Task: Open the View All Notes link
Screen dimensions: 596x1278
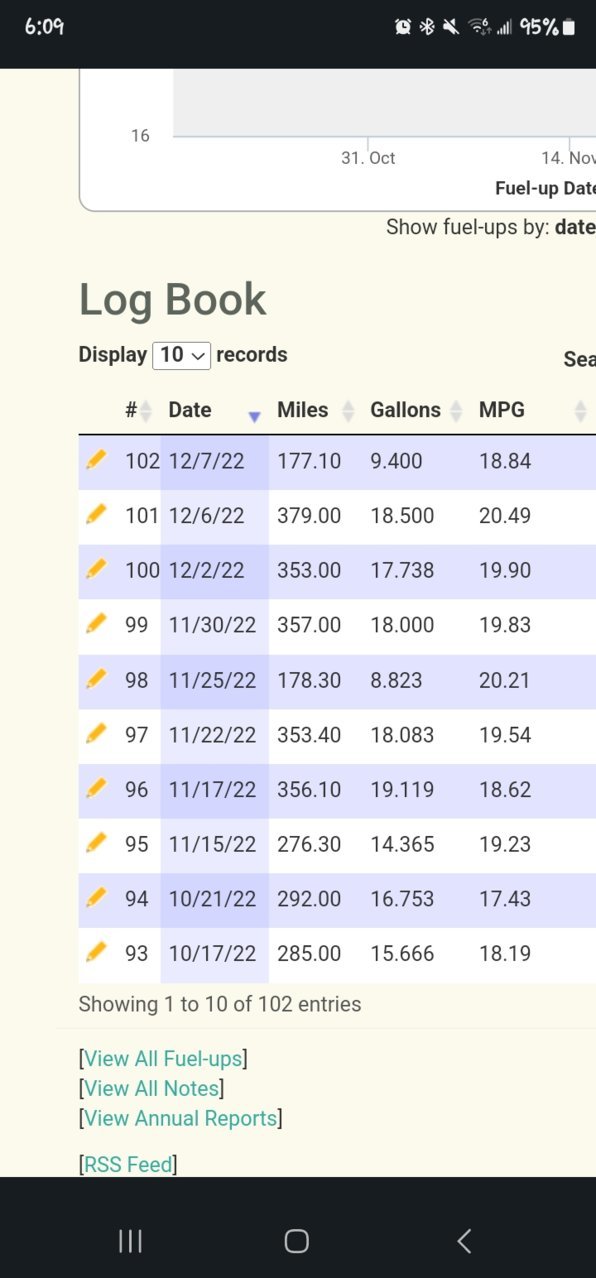Action: [151, 1088]
